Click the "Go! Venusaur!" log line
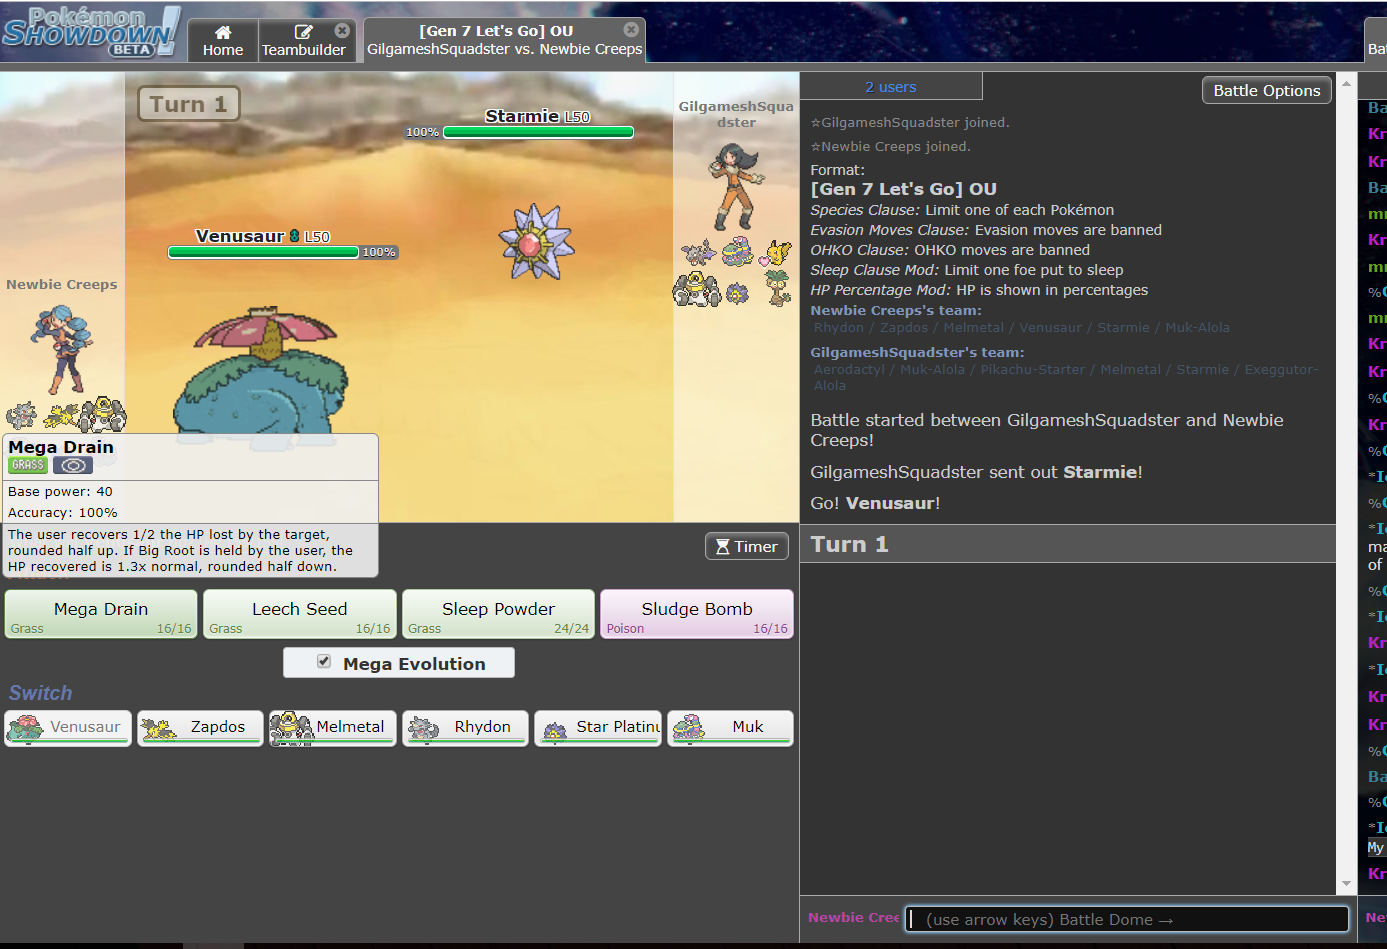 click(875, 503)
